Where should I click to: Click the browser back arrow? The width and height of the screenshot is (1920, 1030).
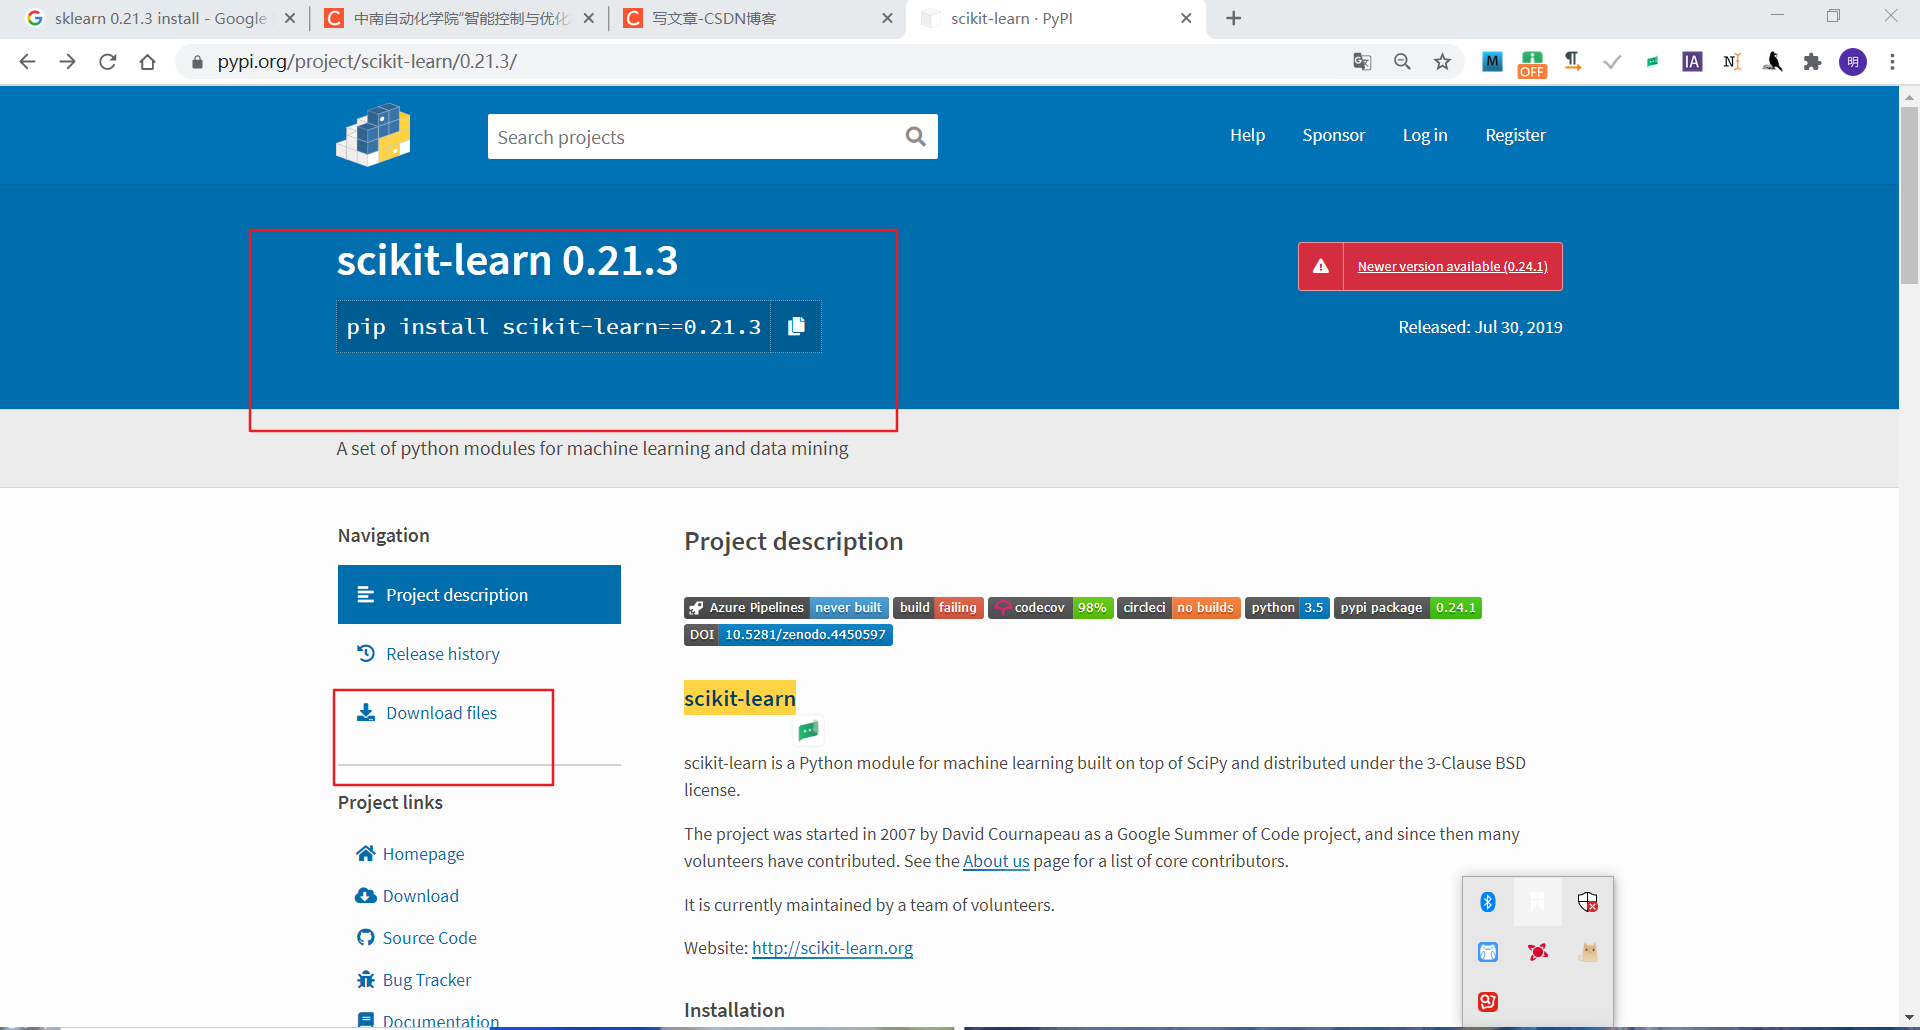click(x=27, y=62)
